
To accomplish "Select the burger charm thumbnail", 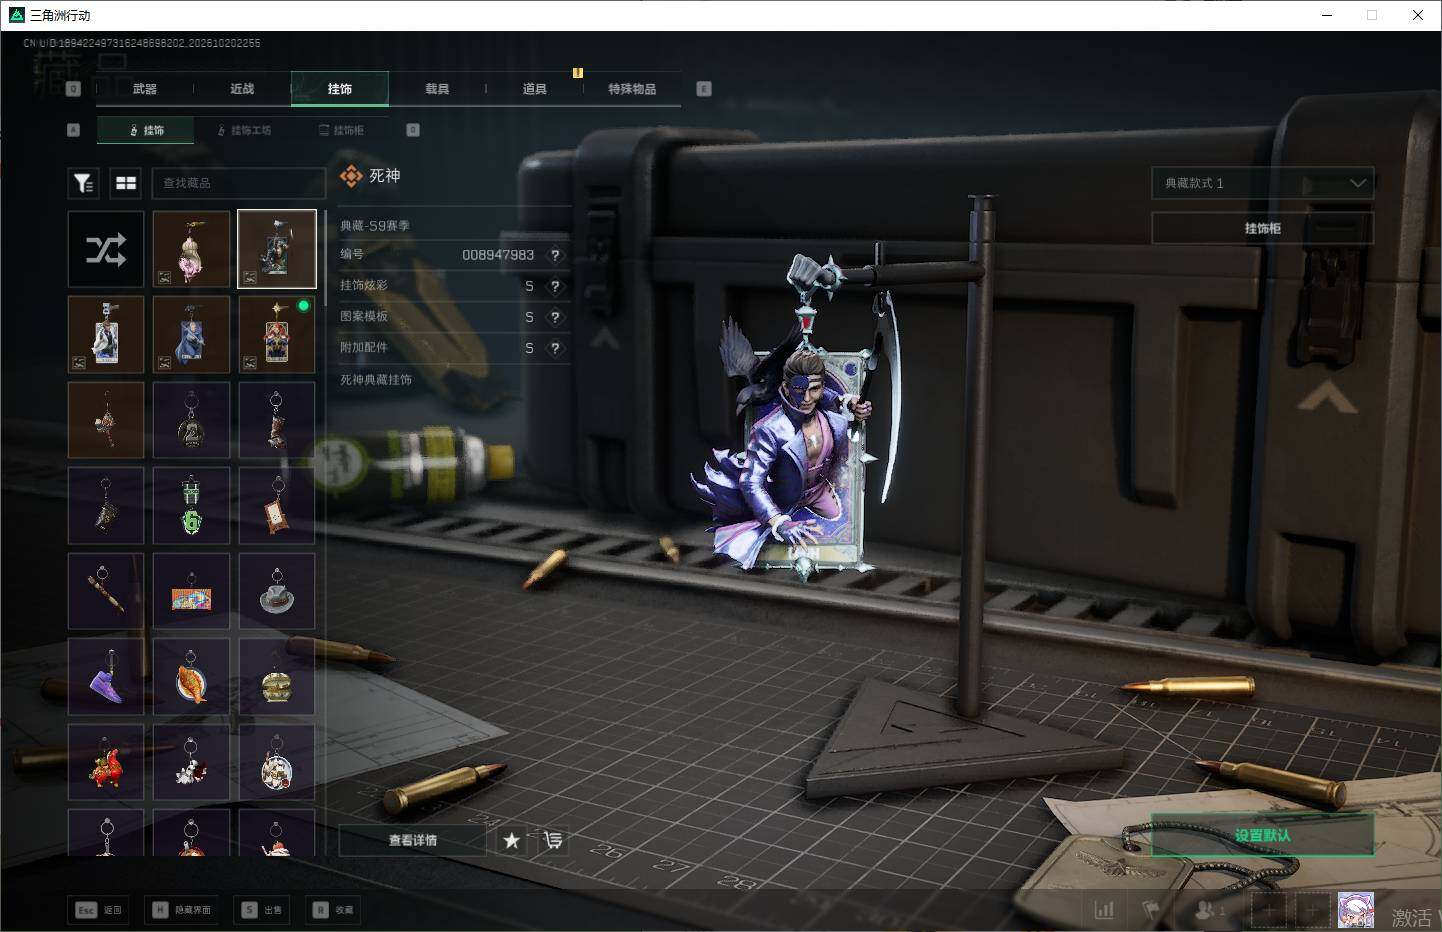I will pos(277,677).
